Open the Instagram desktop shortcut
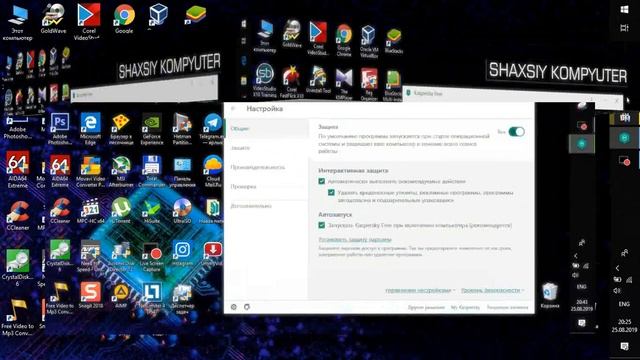The width and height of the screenshot is (640, 360). [x=182, y=253]
